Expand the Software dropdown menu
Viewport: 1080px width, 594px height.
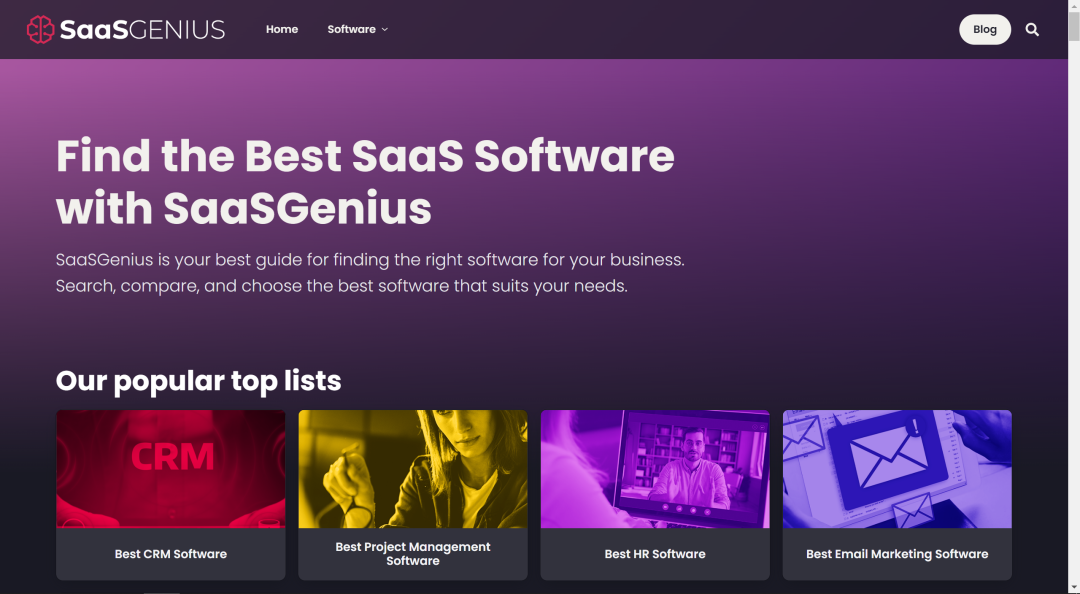357,29
